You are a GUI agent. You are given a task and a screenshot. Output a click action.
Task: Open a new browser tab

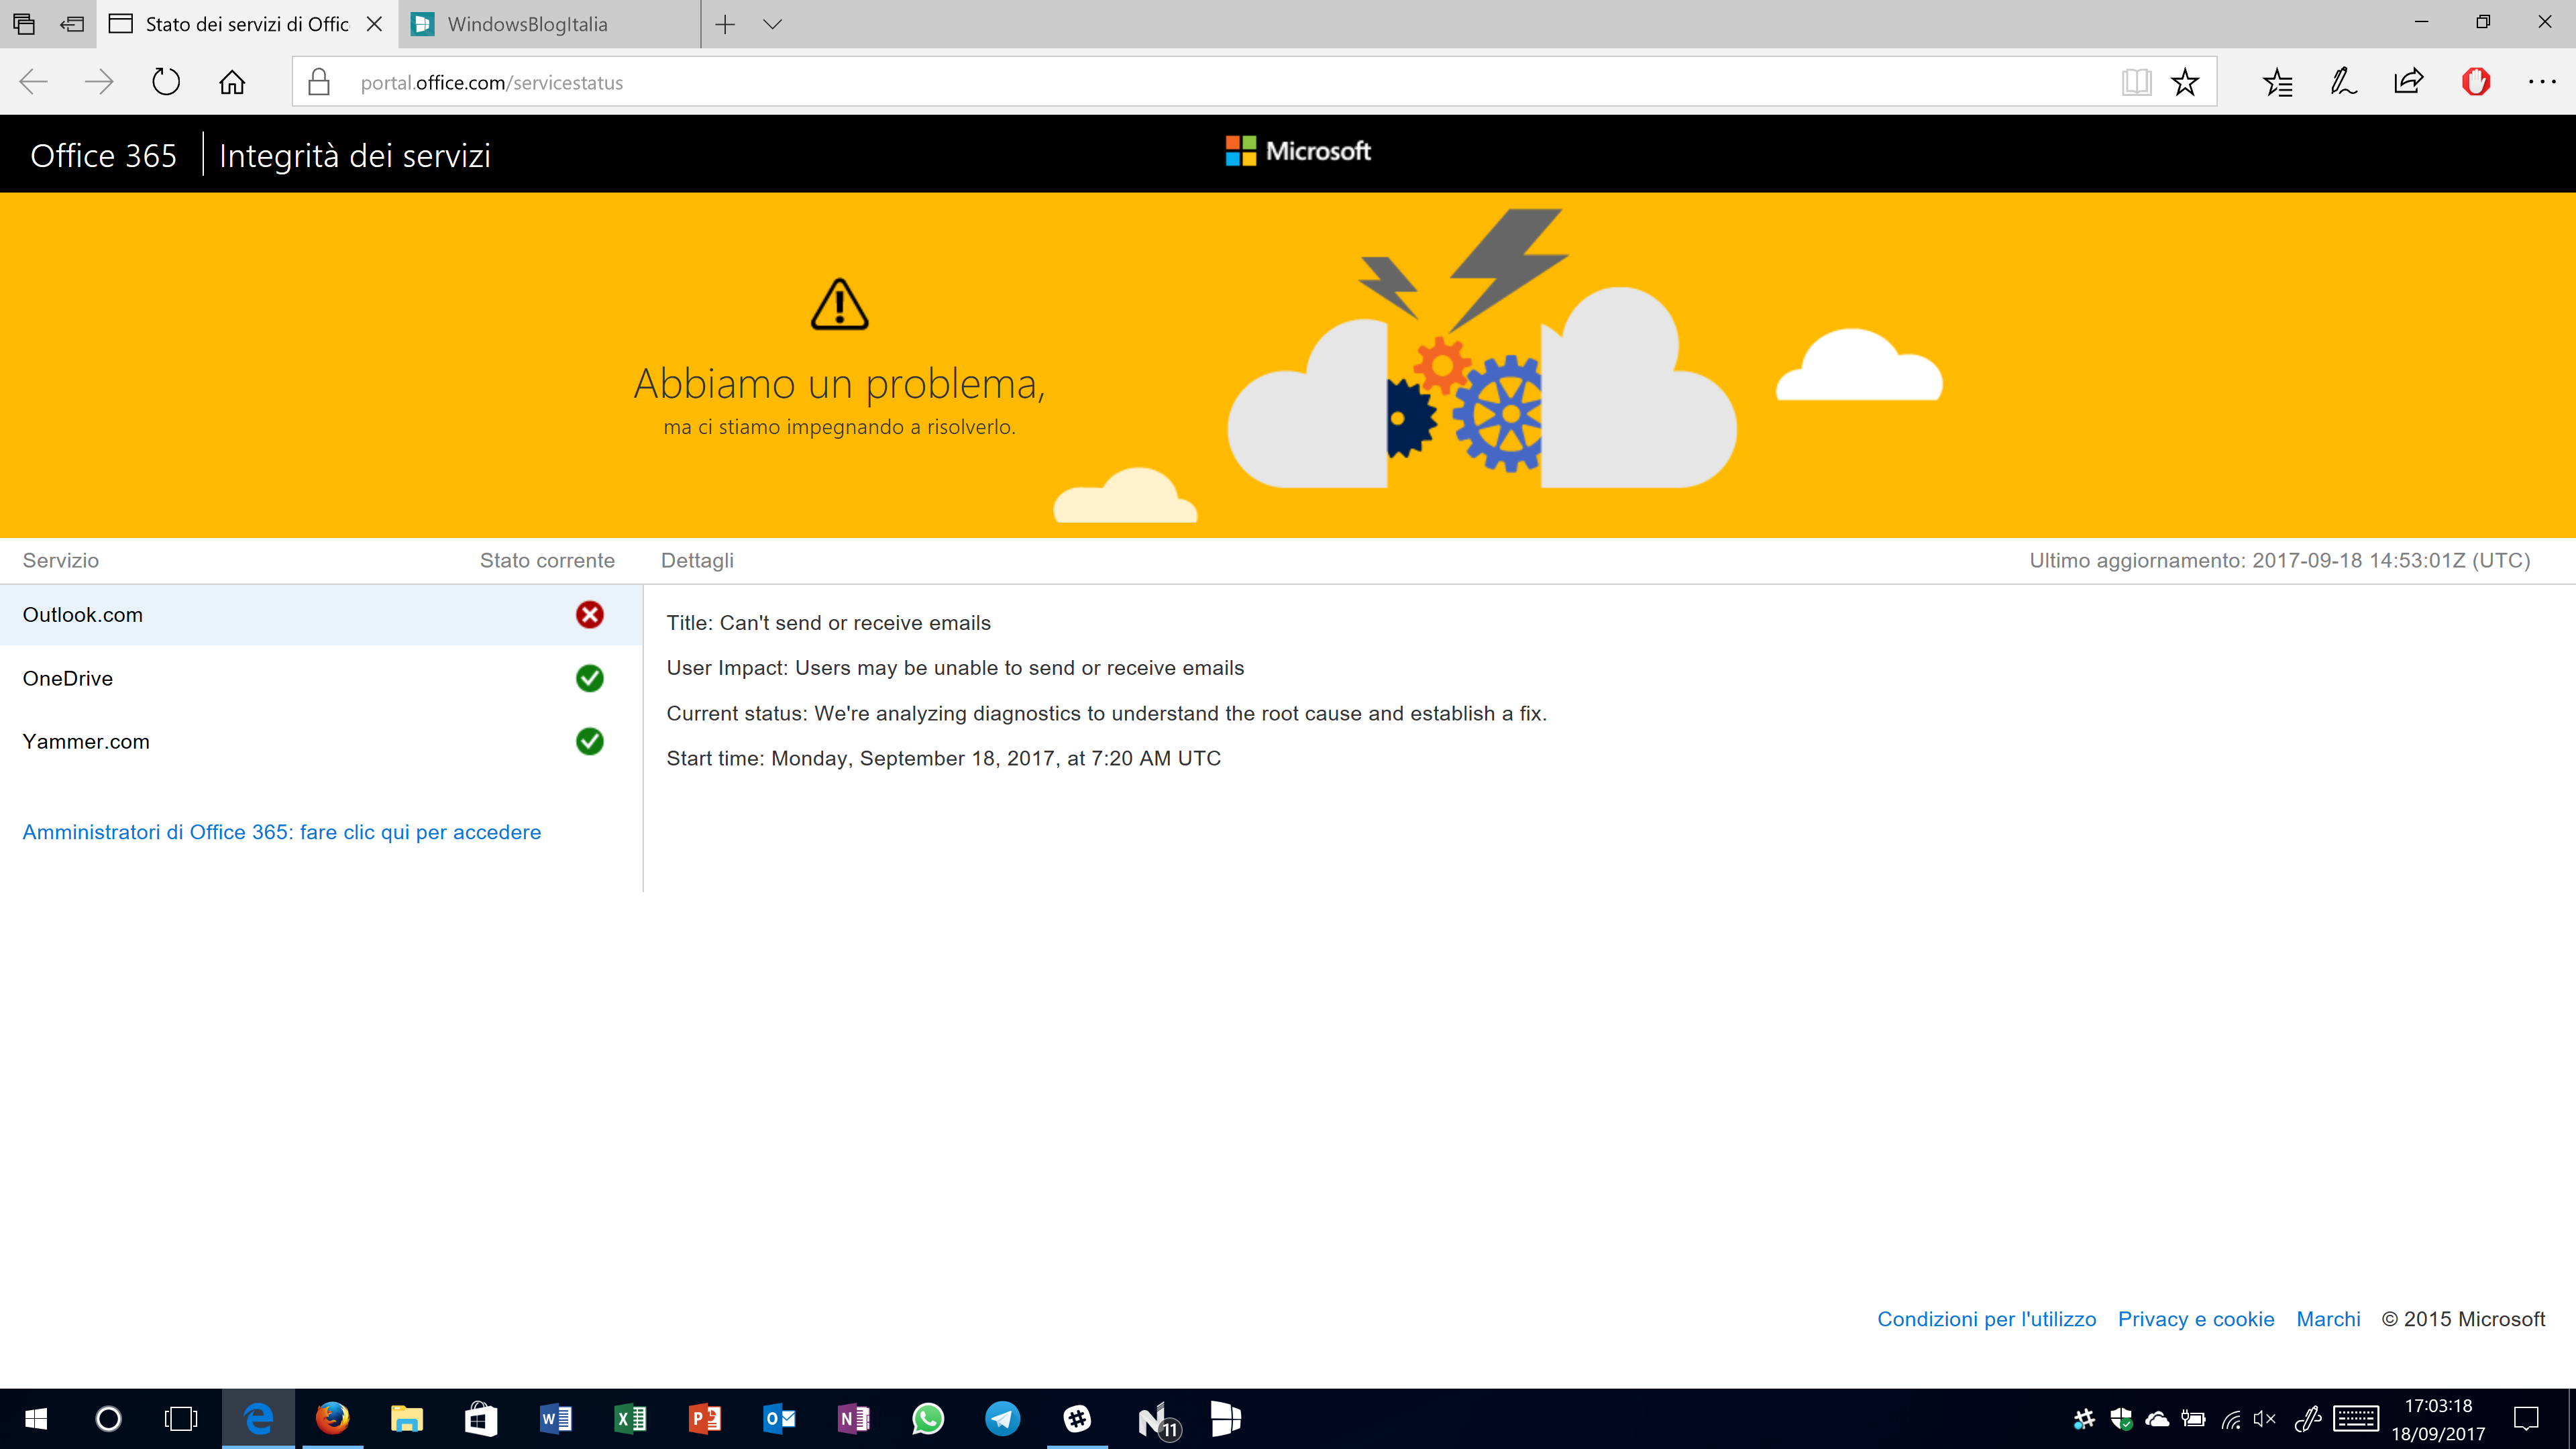[x=726, y=24]
